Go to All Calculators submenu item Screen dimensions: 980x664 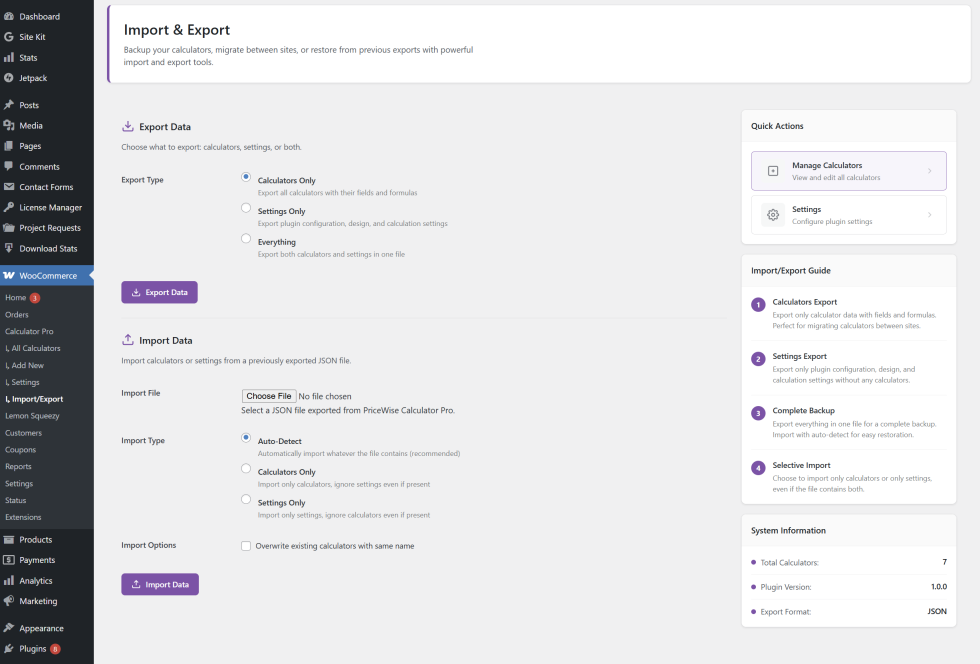[35, 348]
